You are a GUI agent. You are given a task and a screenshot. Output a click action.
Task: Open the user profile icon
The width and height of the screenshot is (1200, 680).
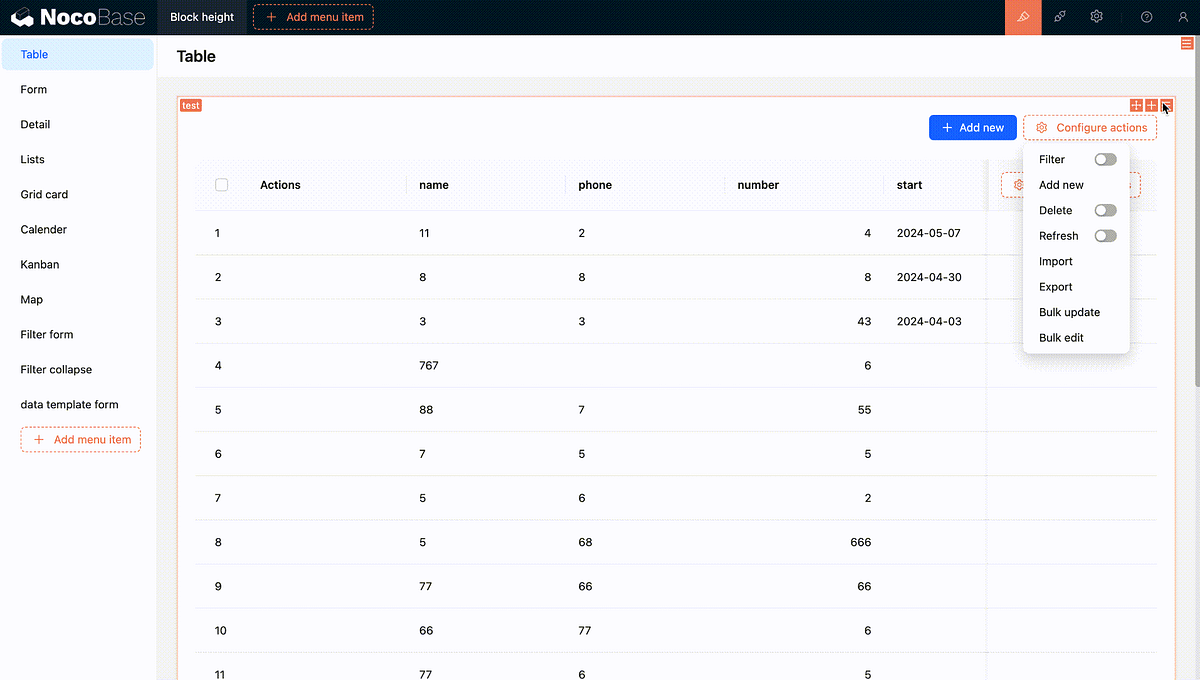[1182, 17]
